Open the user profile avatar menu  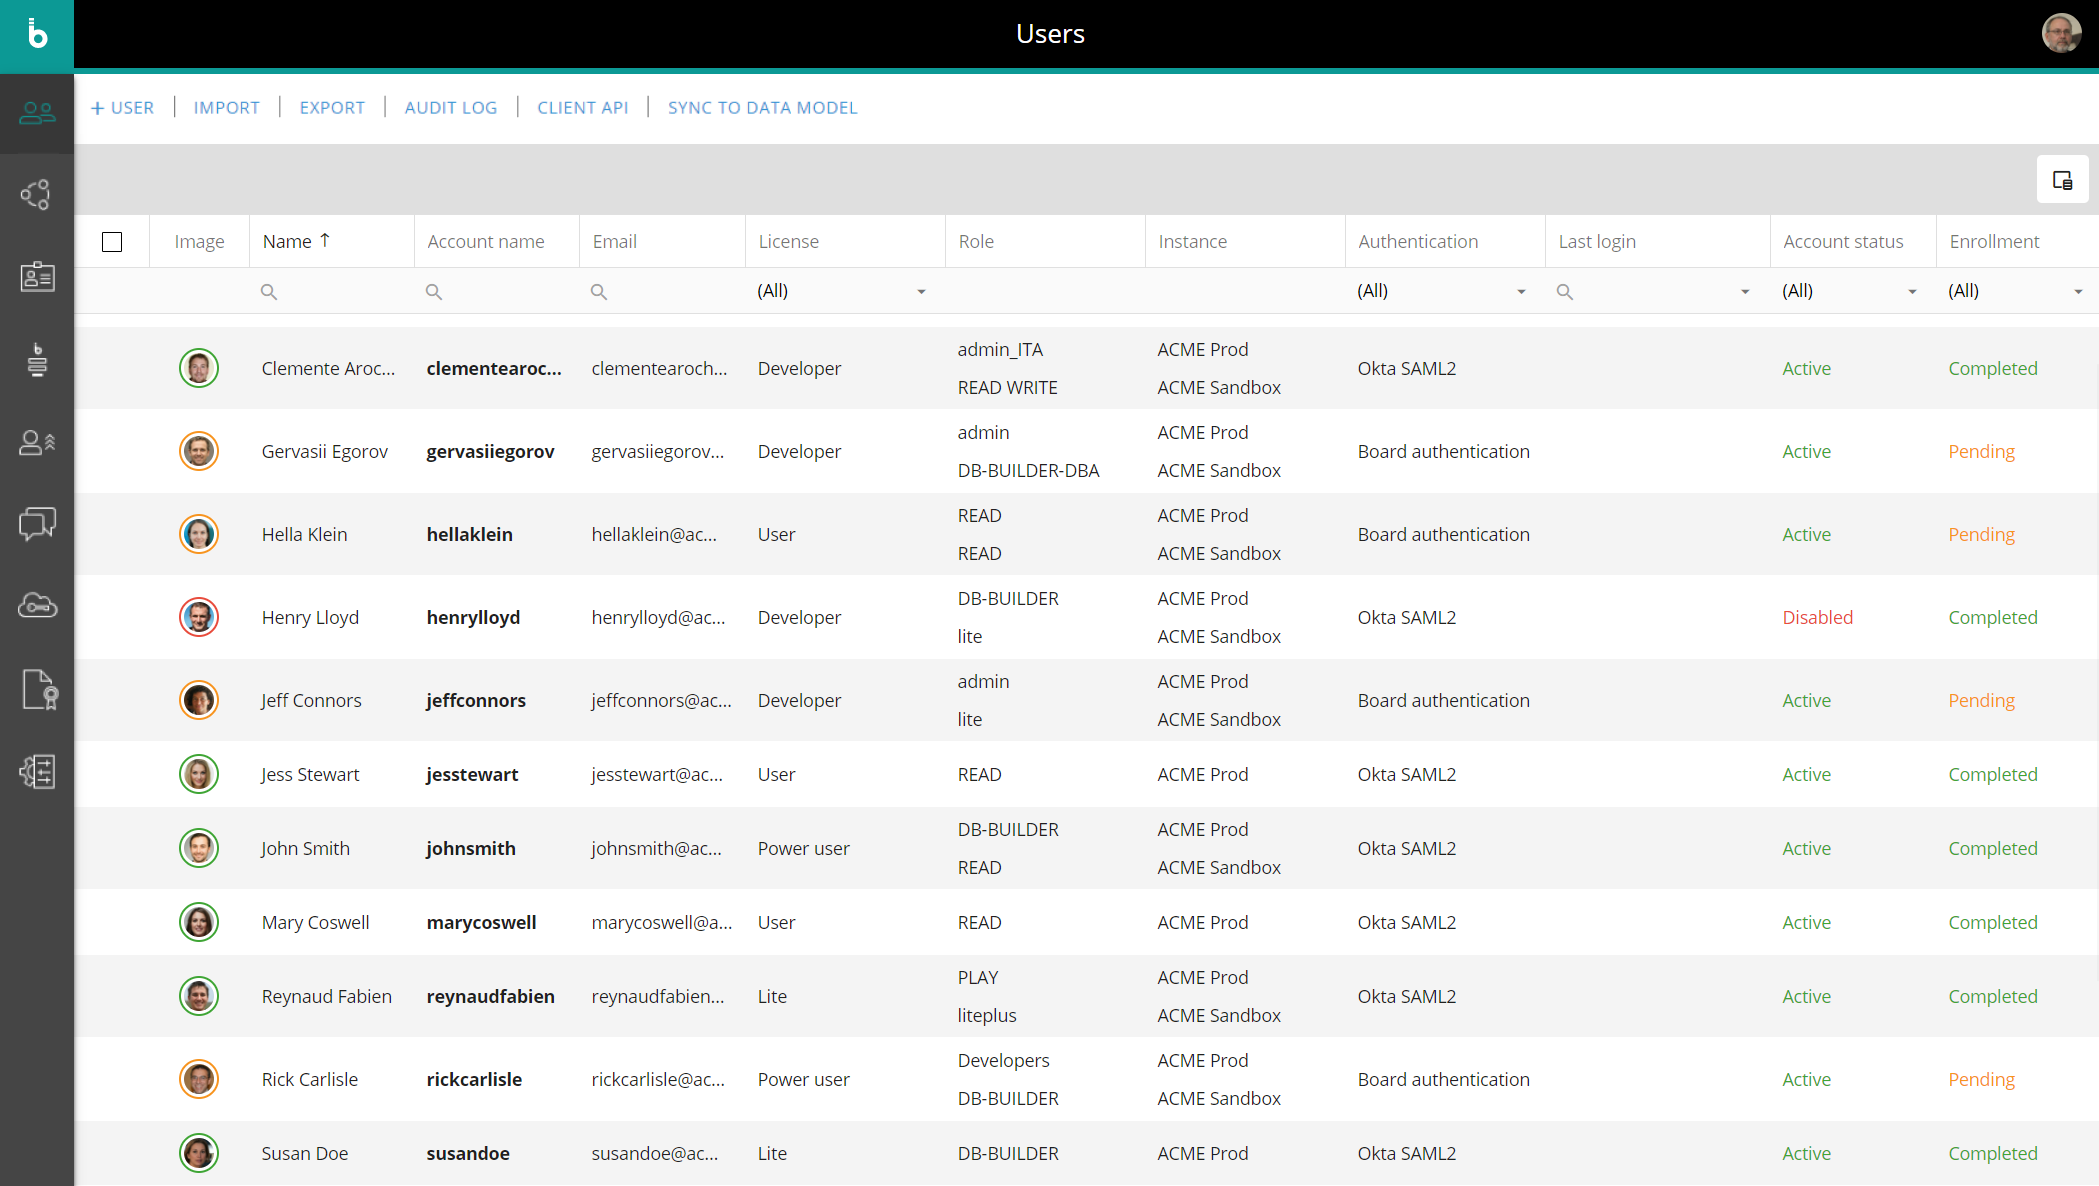click(x=2061, y=33)
